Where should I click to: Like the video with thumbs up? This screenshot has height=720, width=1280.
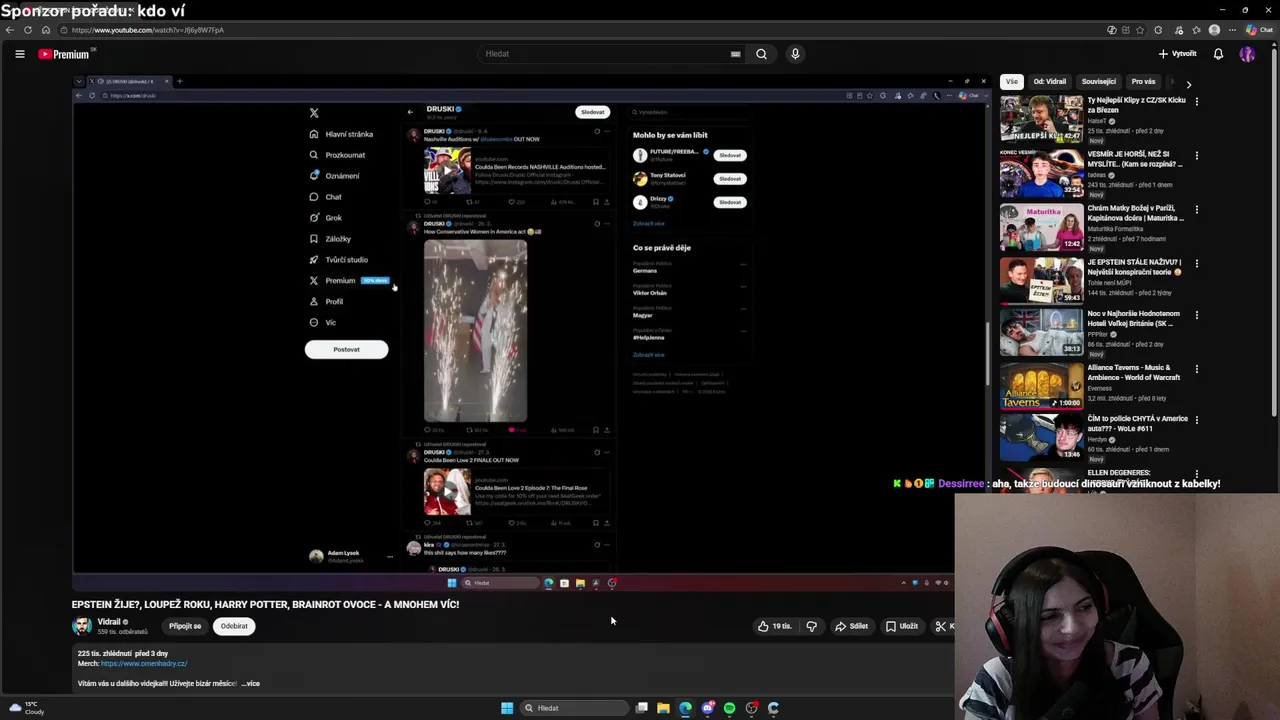[774, 626]
